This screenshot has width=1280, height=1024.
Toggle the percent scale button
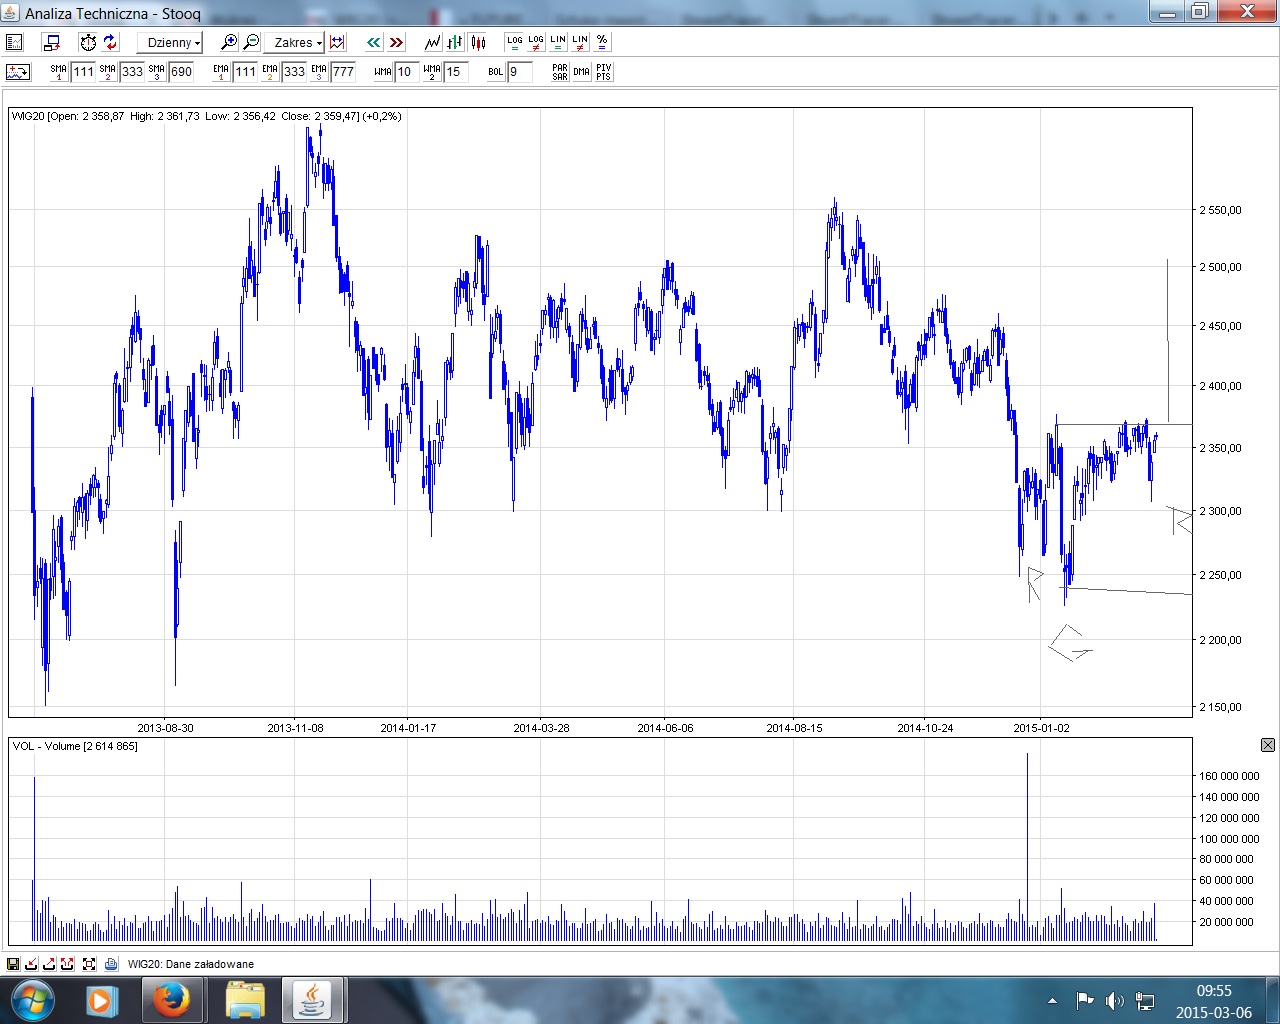[x=602, y=42]
